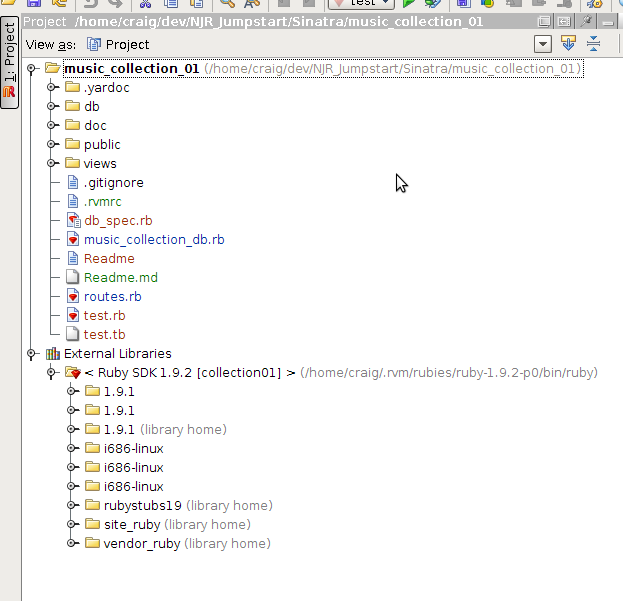Expand the views folder node
The height and width of the screenshot is (601, 623).
[51, 163]
